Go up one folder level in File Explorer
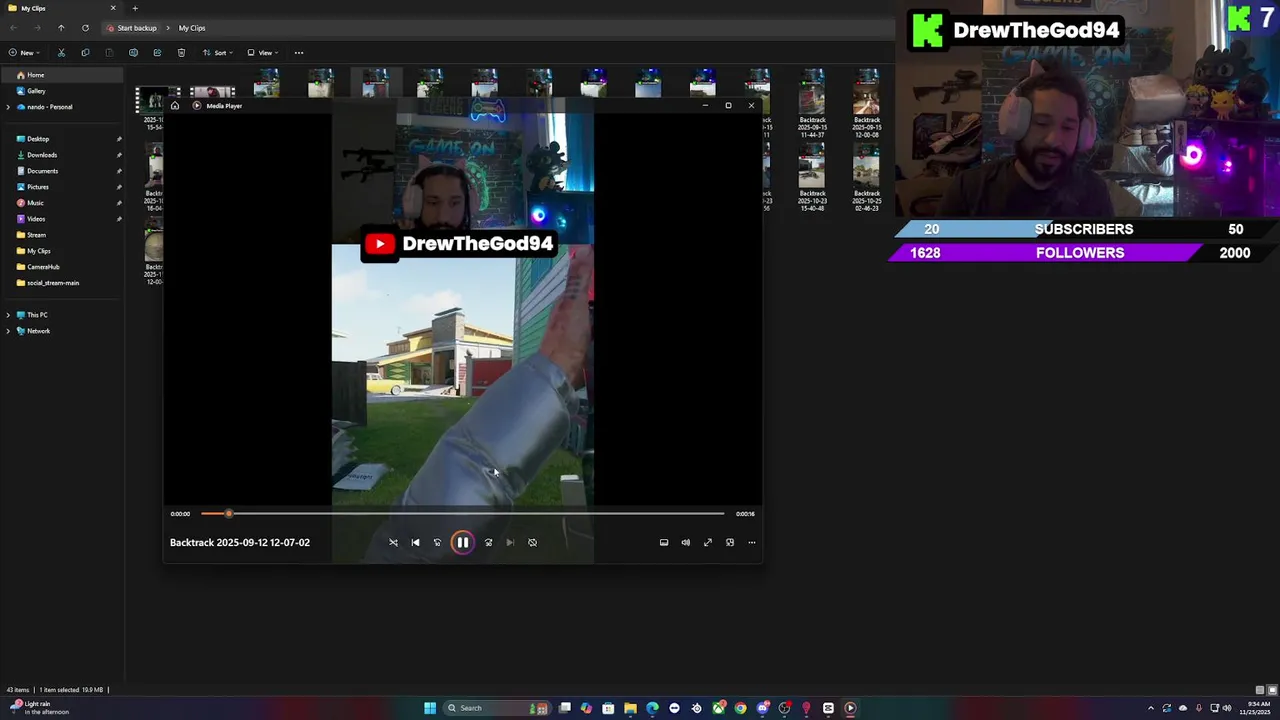The height and width of the screenshot is (720, 1280). point(61,28)
